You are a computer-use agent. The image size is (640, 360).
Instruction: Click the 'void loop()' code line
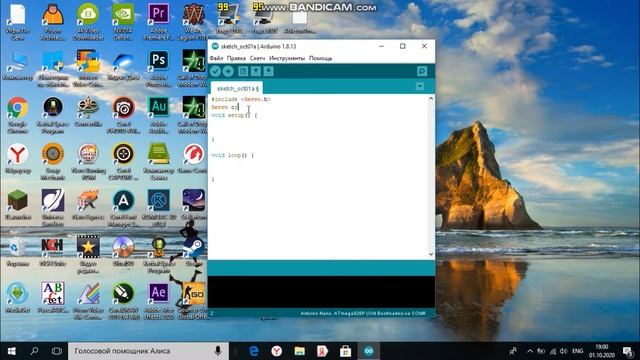tap(233, 155)
